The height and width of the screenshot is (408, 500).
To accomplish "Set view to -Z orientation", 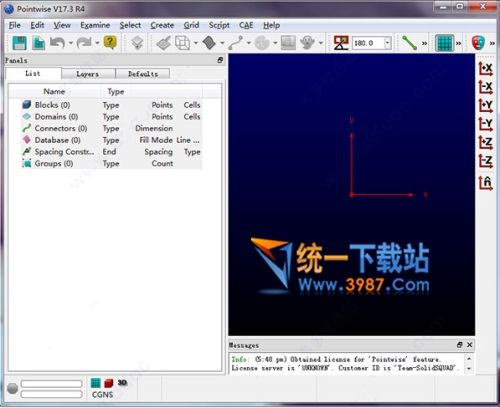I will tap(486, 161).
